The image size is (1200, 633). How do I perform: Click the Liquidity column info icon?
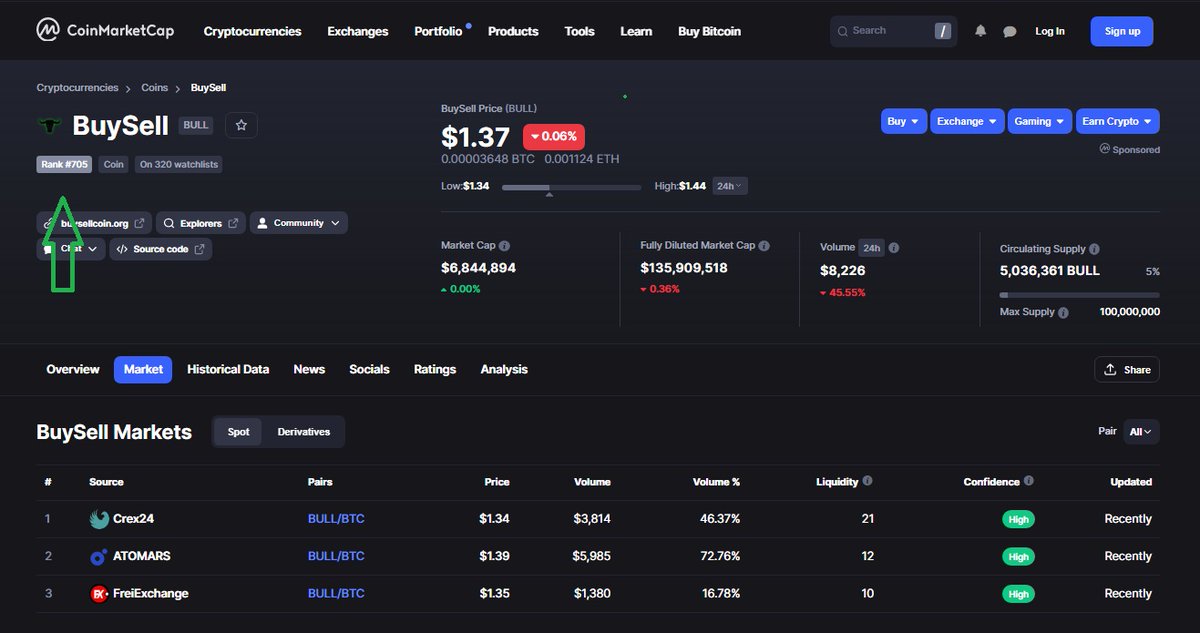866,481
